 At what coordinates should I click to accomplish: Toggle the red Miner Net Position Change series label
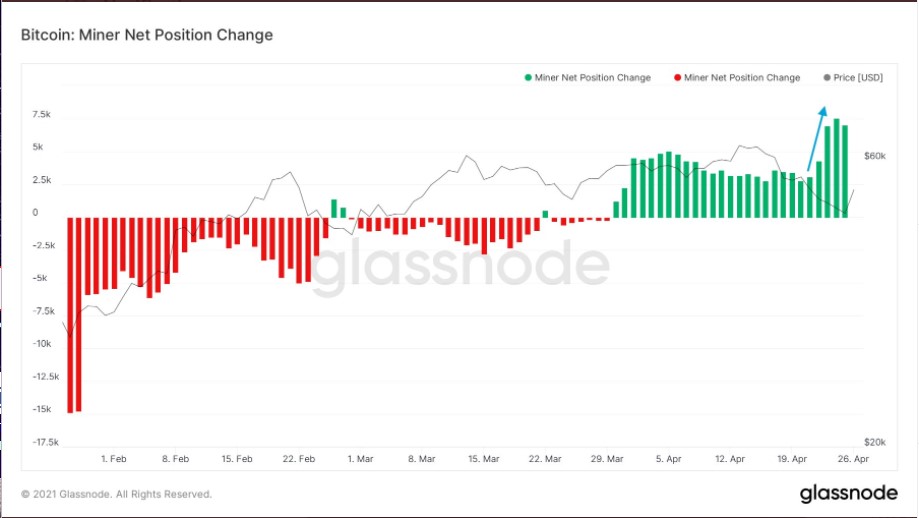tap(742, 78)
